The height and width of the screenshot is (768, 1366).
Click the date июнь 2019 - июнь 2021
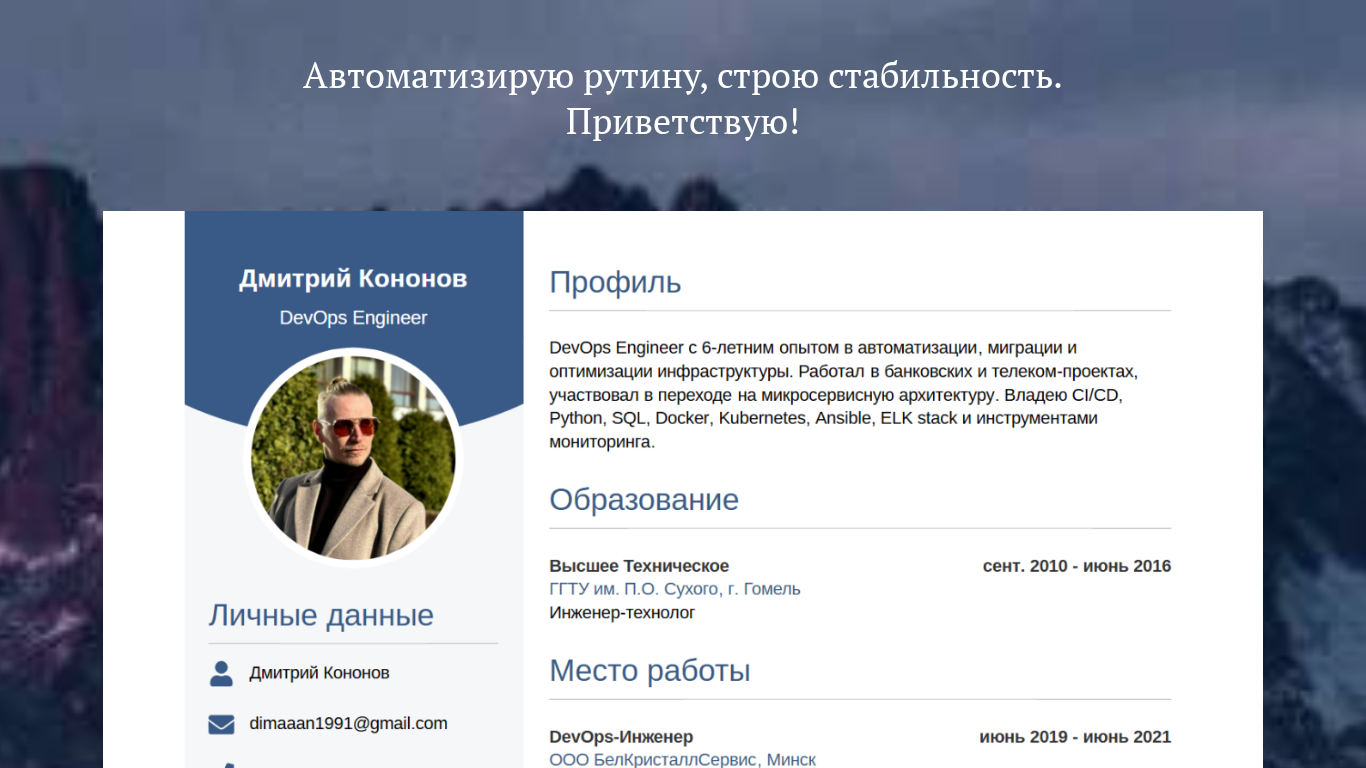[x=1075, y=737]
